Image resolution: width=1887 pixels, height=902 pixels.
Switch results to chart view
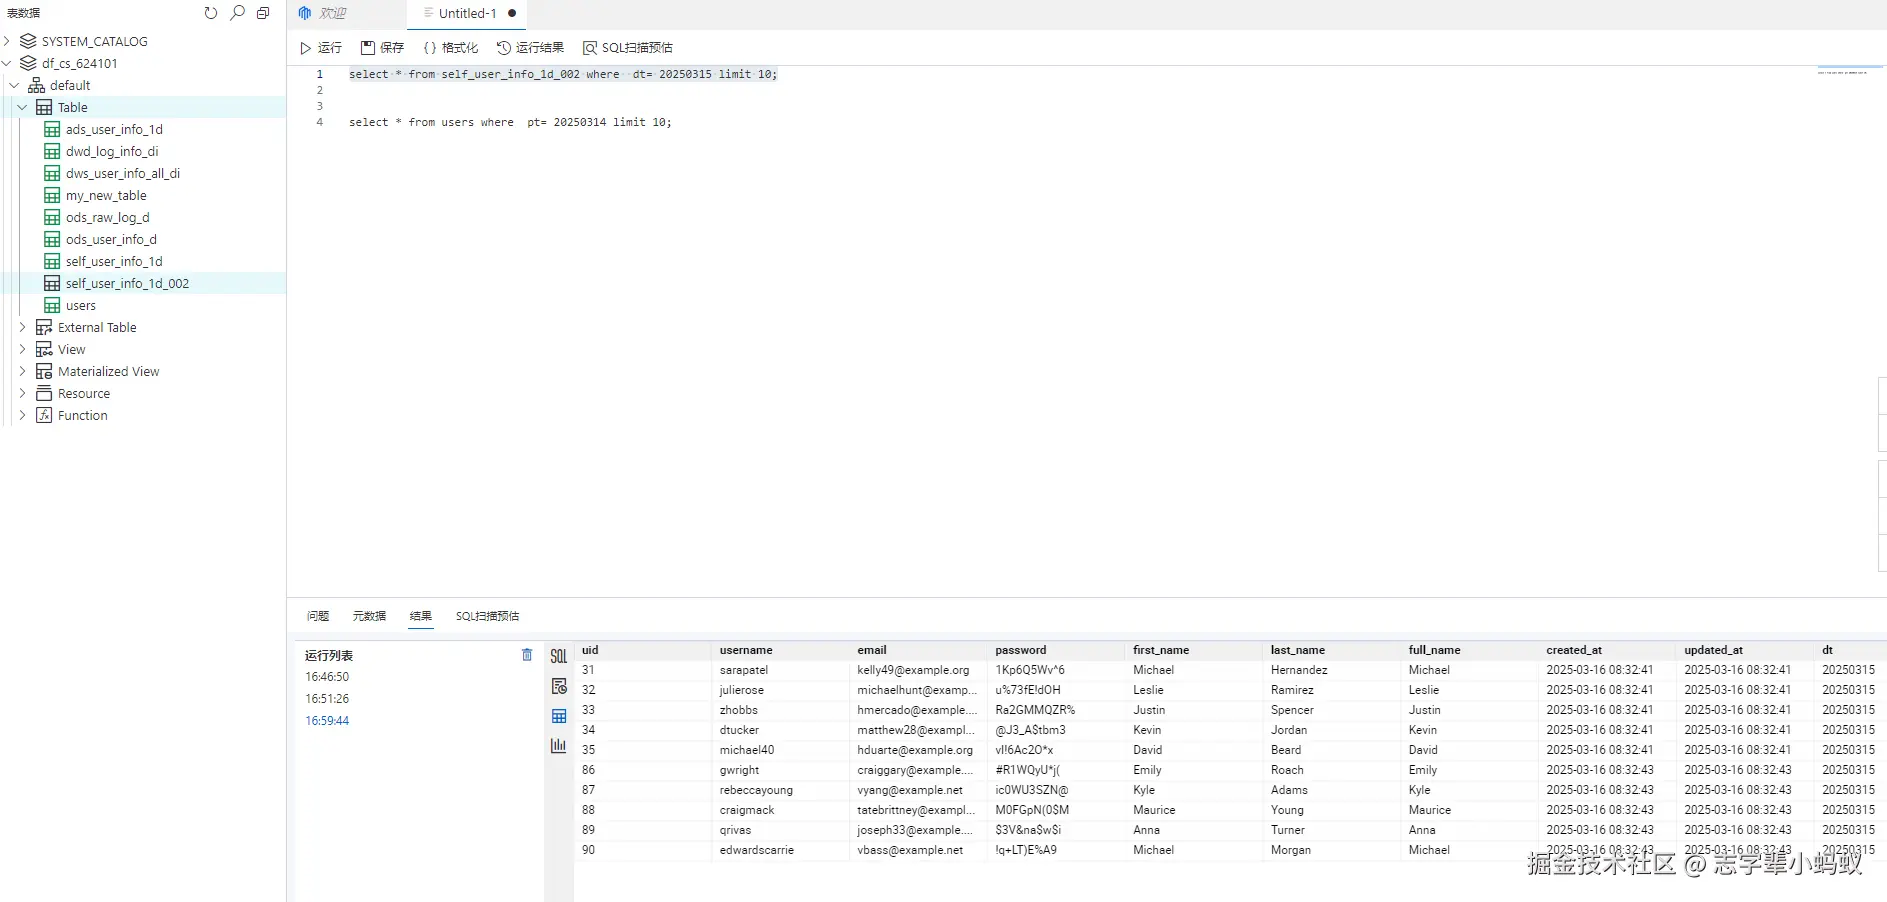[559, 745]
